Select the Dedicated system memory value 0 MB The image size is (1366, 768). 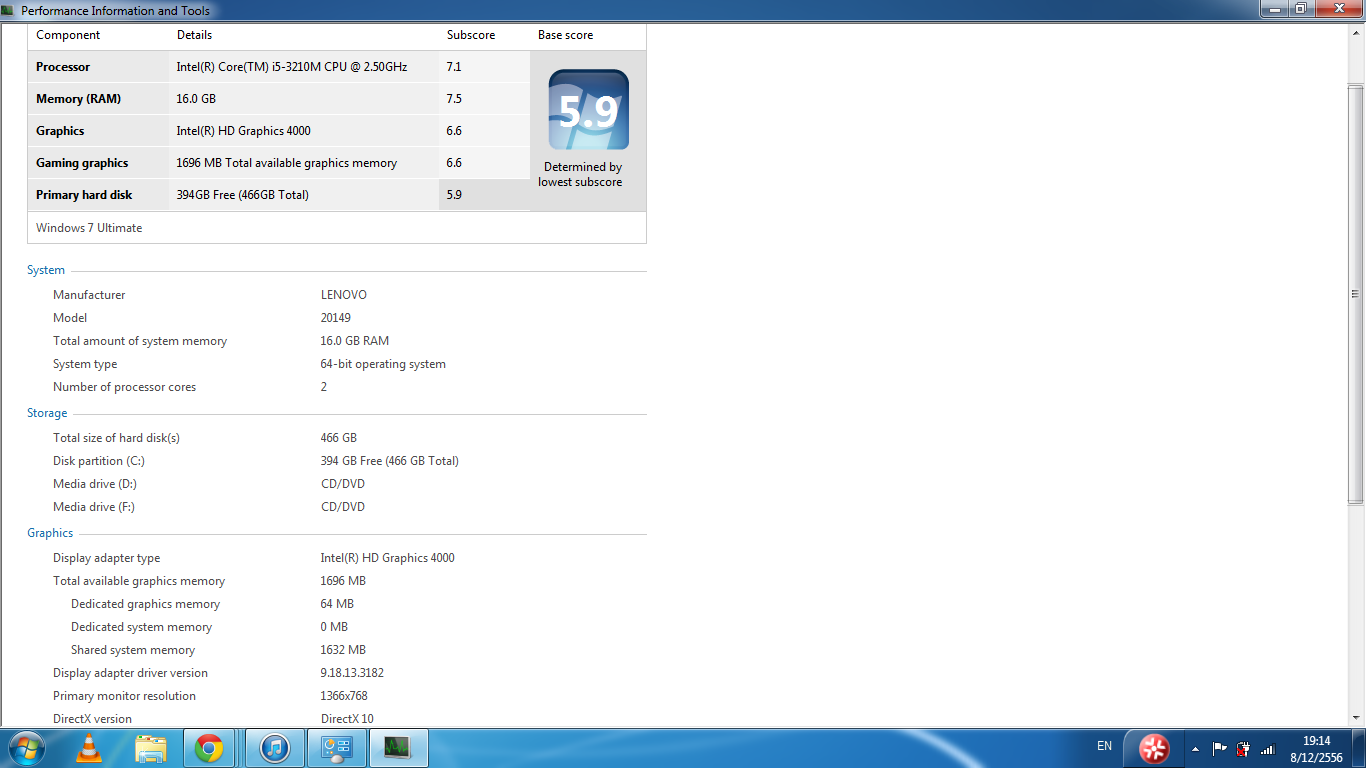[334, 627]
